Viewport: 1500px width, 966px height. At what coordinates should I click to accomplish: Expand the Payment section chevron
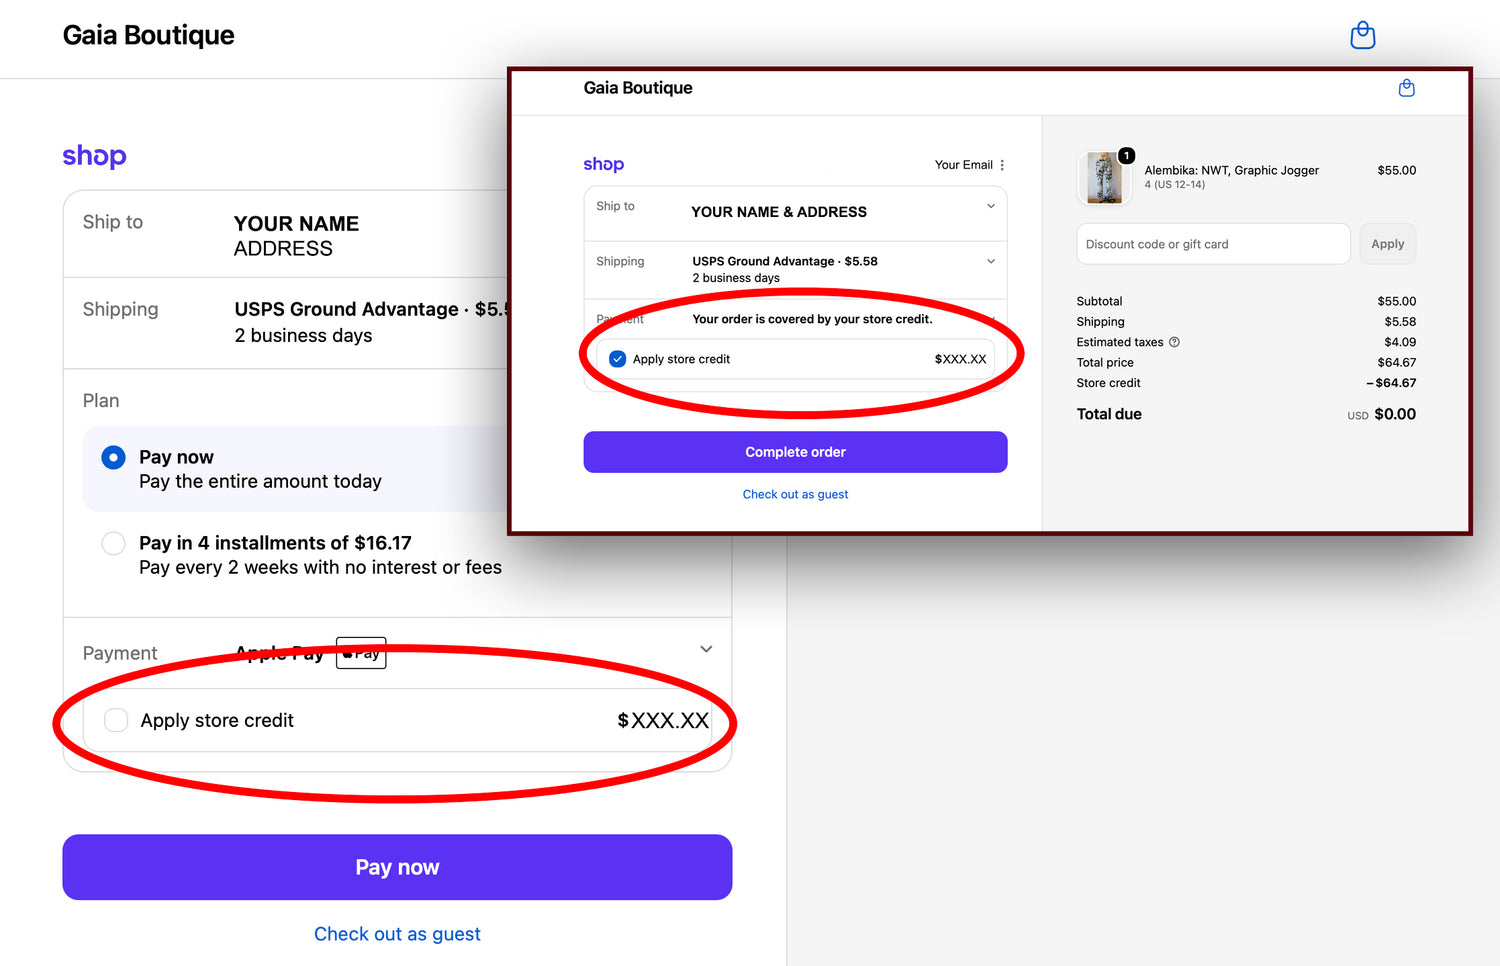pyautogui.click(x=706, y=649)
